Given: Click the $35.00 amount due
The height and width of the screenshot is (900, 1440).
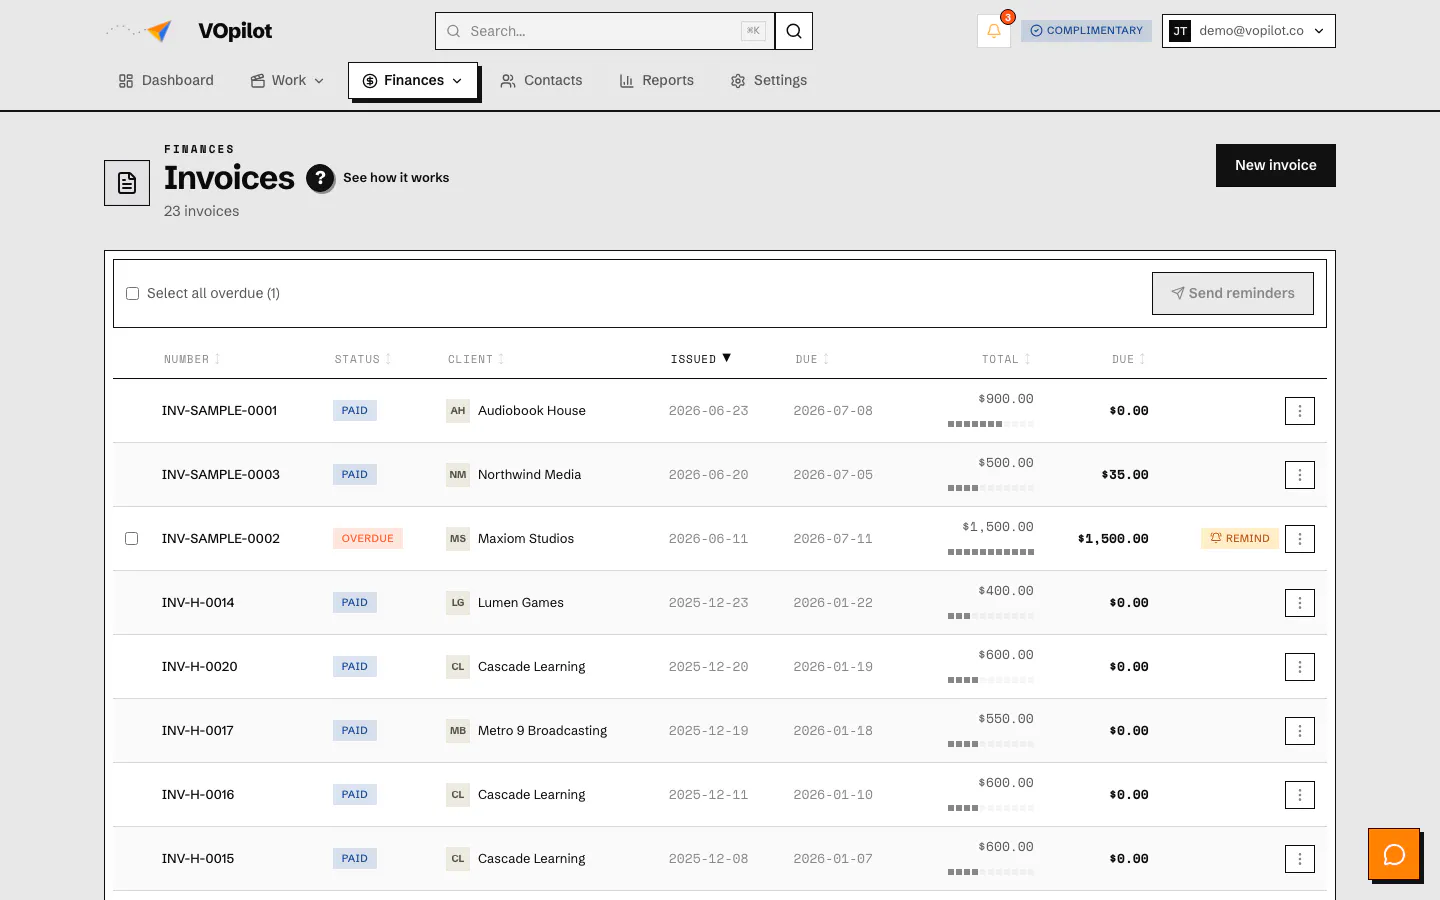Looking at the screenshot, I should (1125, 475).
